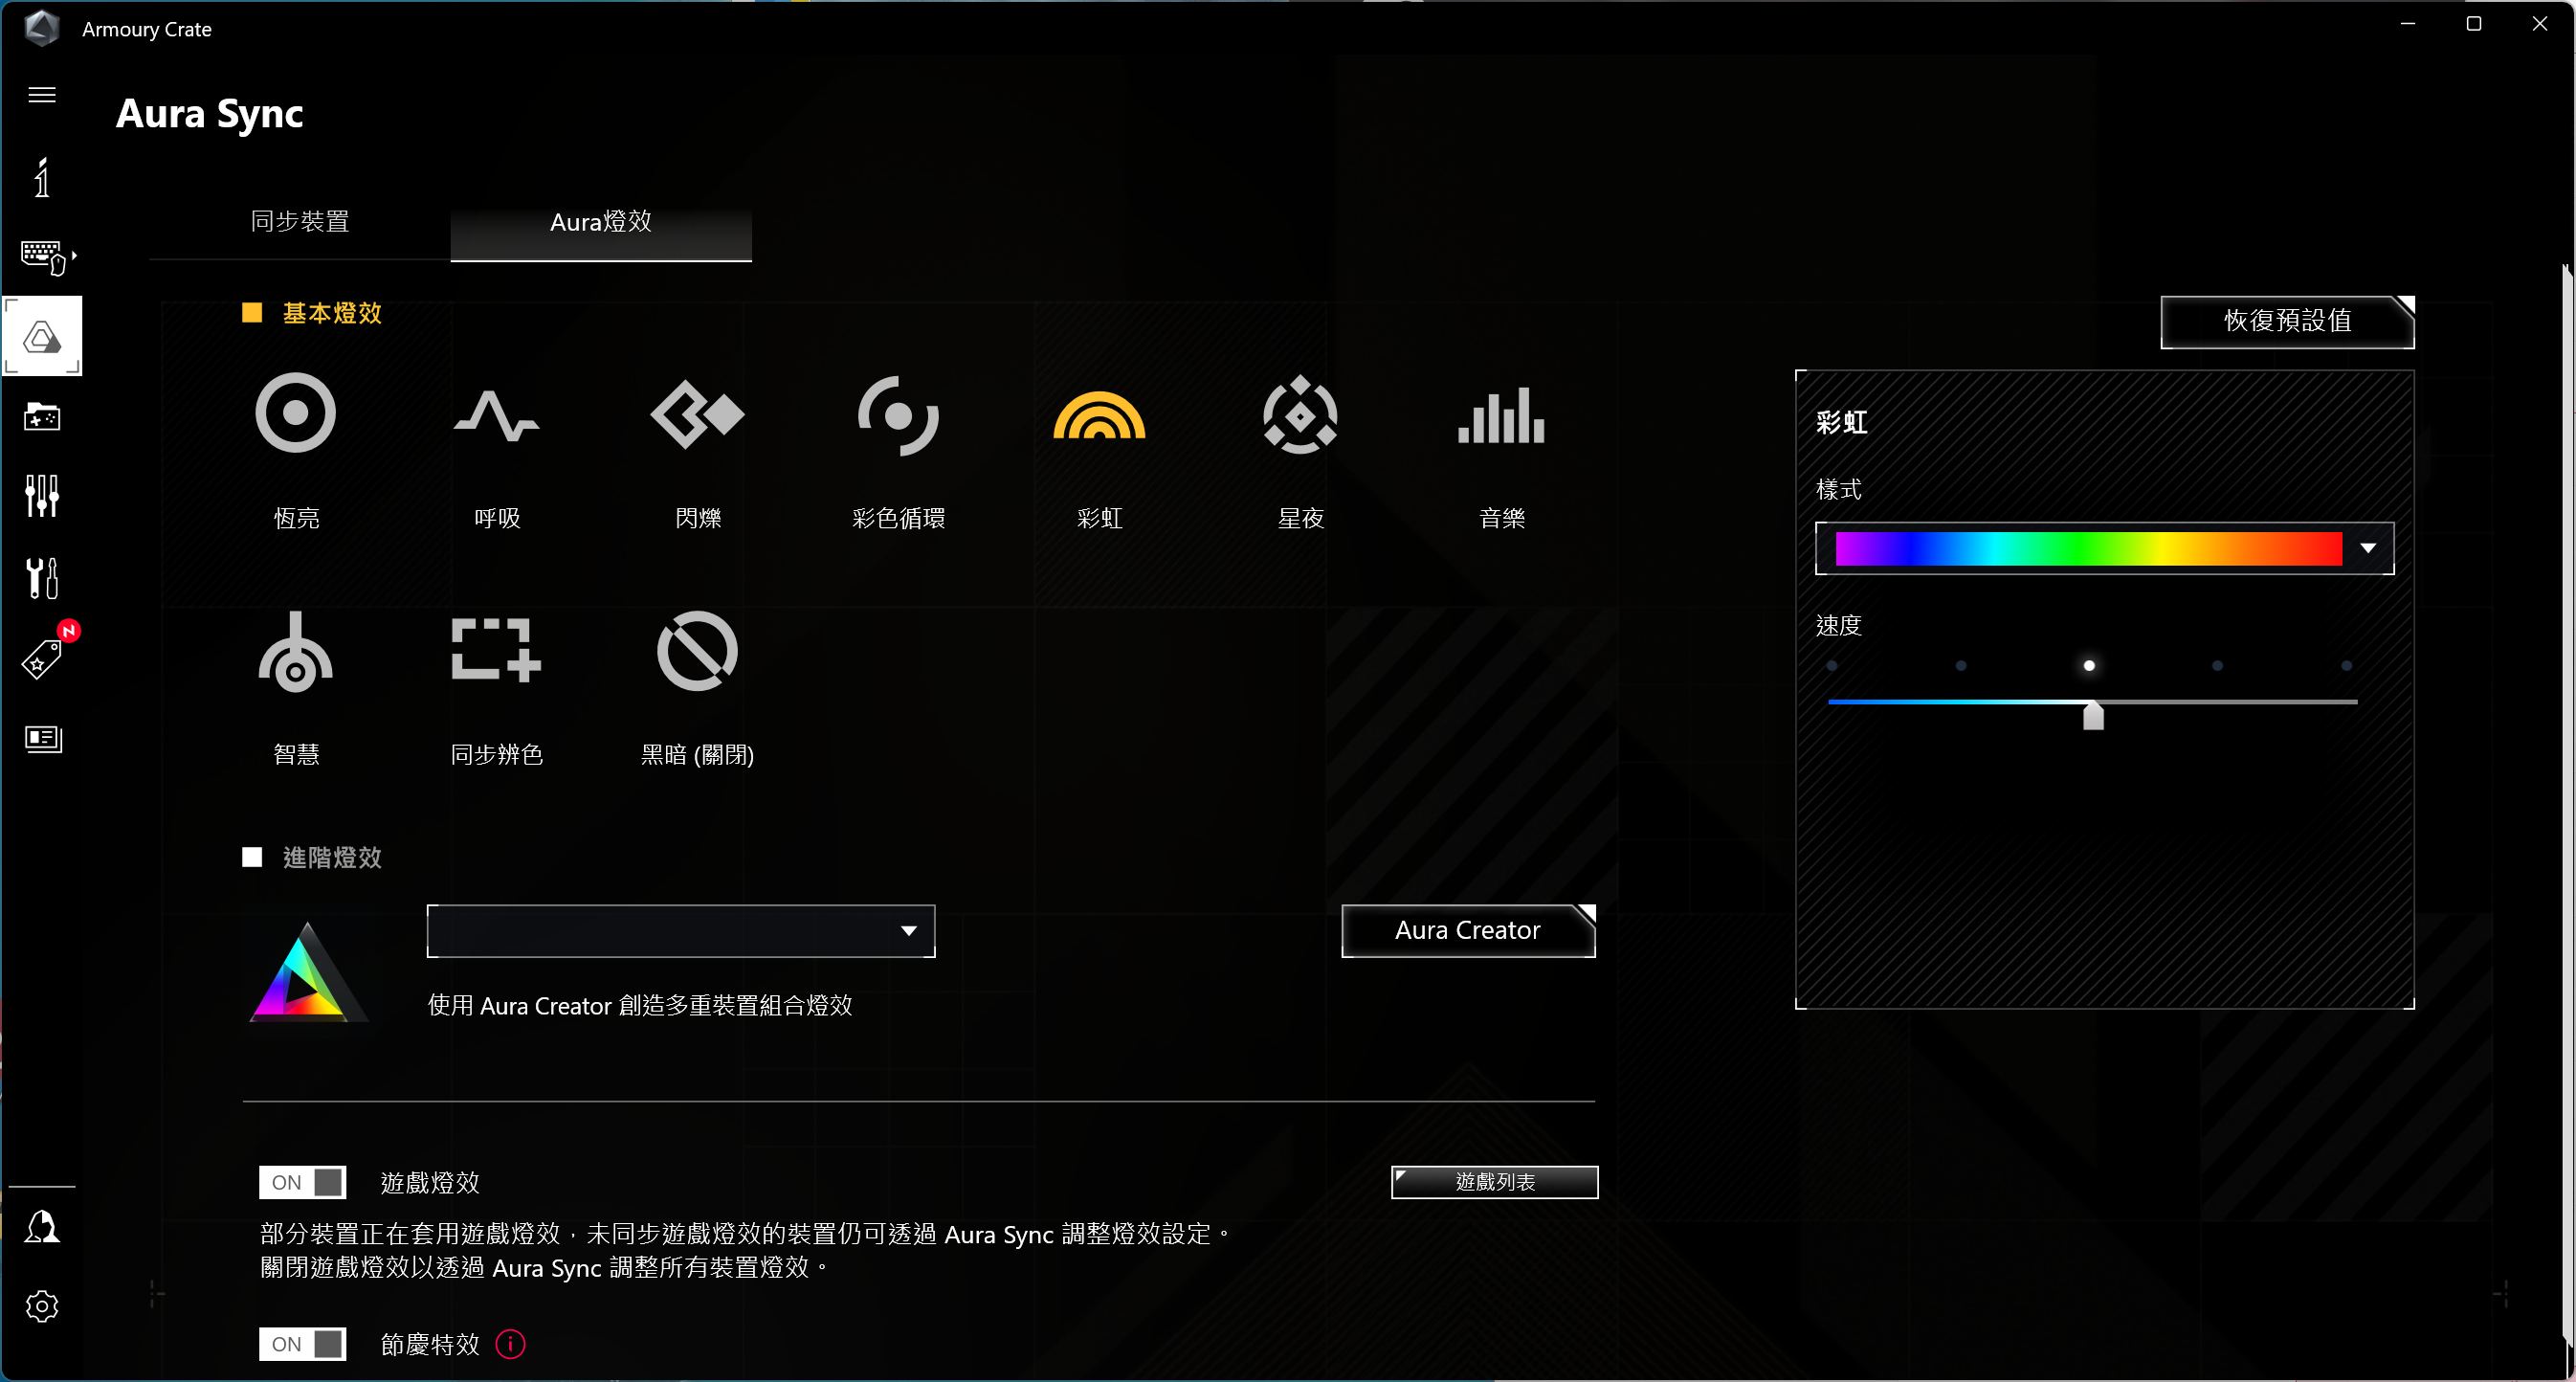The image size is (2576, 1382).
Task: Switch to the 同步裝置 tab
Action: (300, 222)
